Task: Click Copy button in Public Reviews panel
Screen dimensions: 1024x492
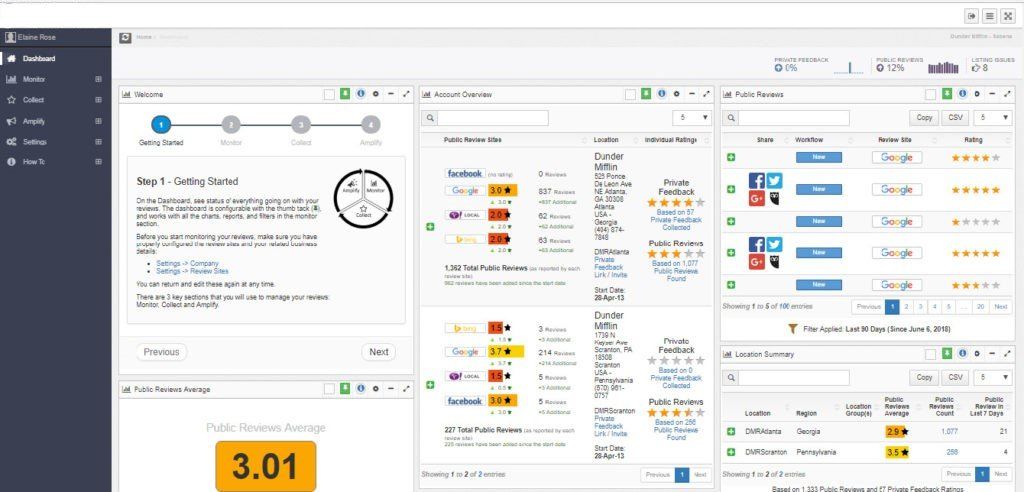Action: point(924,118)
